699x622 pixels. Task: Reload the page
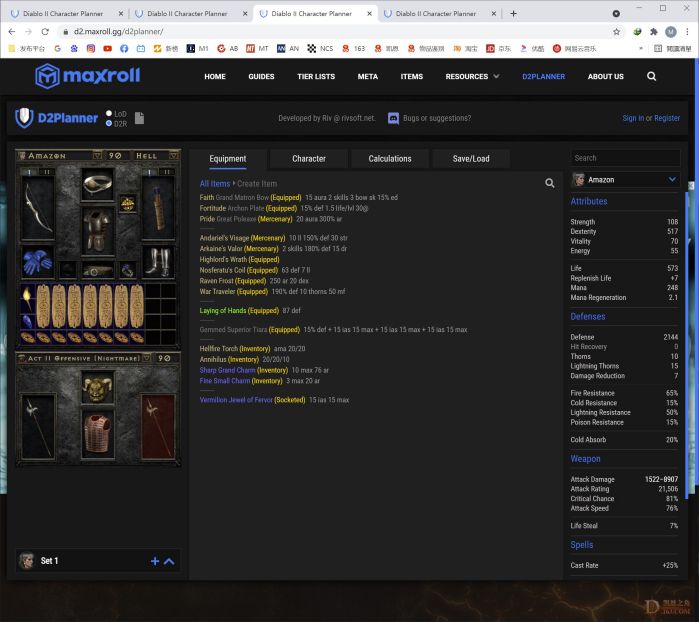click(x=45, y=32)
